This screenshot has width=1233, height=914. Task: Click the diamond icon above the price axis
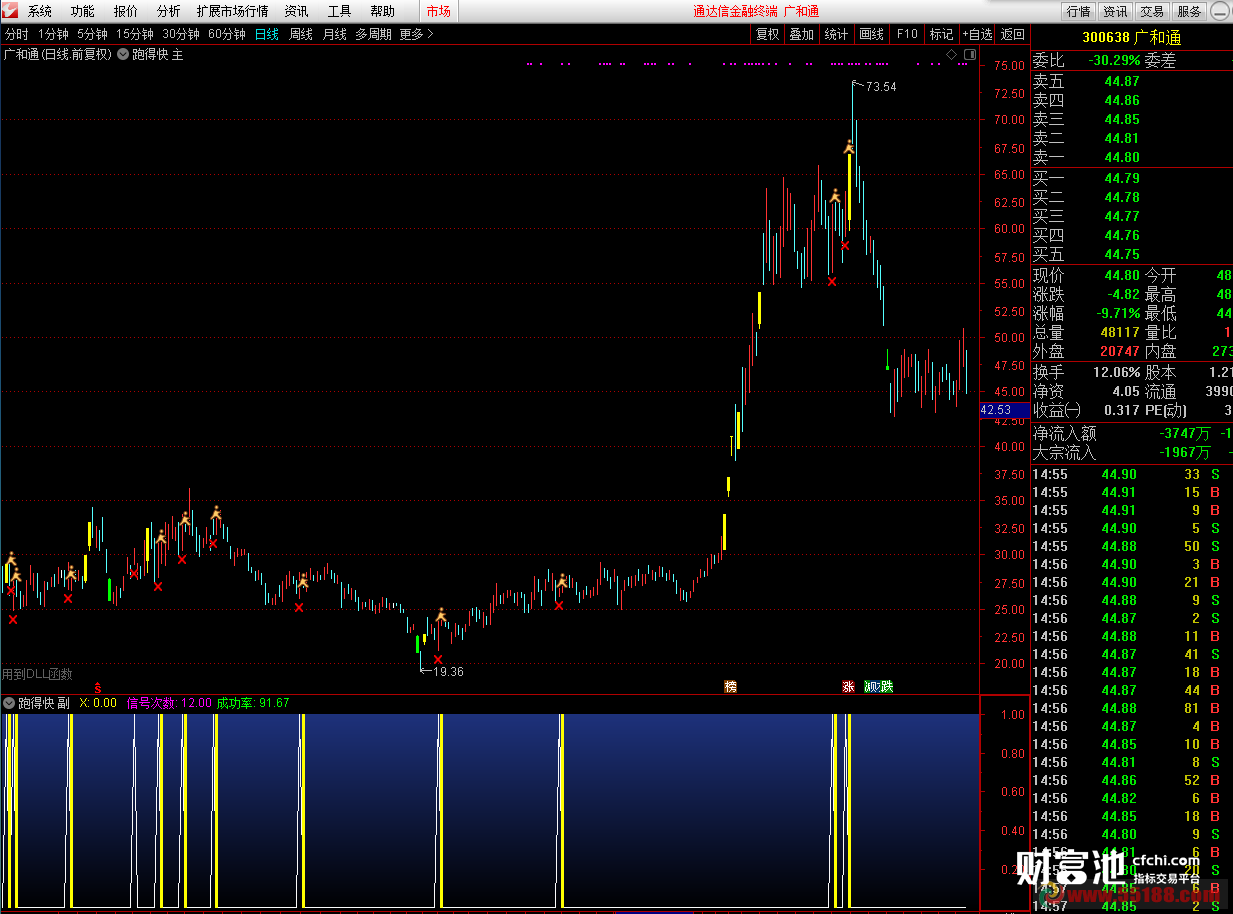(951, 54)
